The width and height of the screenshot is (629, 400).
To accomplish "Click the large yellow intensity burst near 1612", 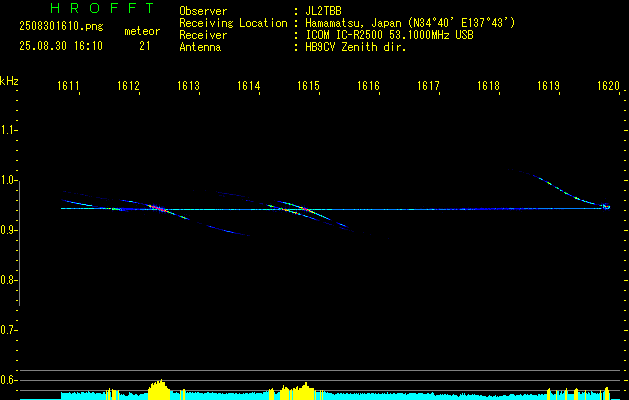I will tap(159, 389).
